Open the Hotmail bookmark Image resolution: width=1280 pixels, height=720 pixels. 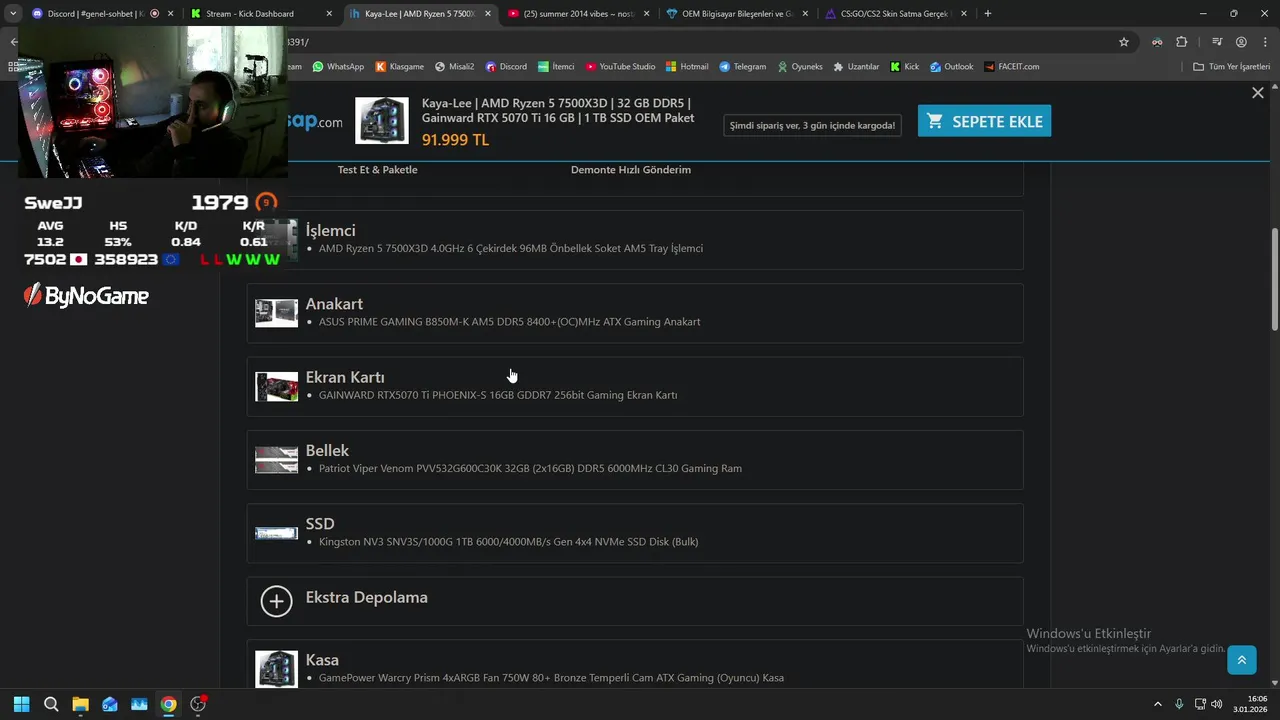[687, 67]
